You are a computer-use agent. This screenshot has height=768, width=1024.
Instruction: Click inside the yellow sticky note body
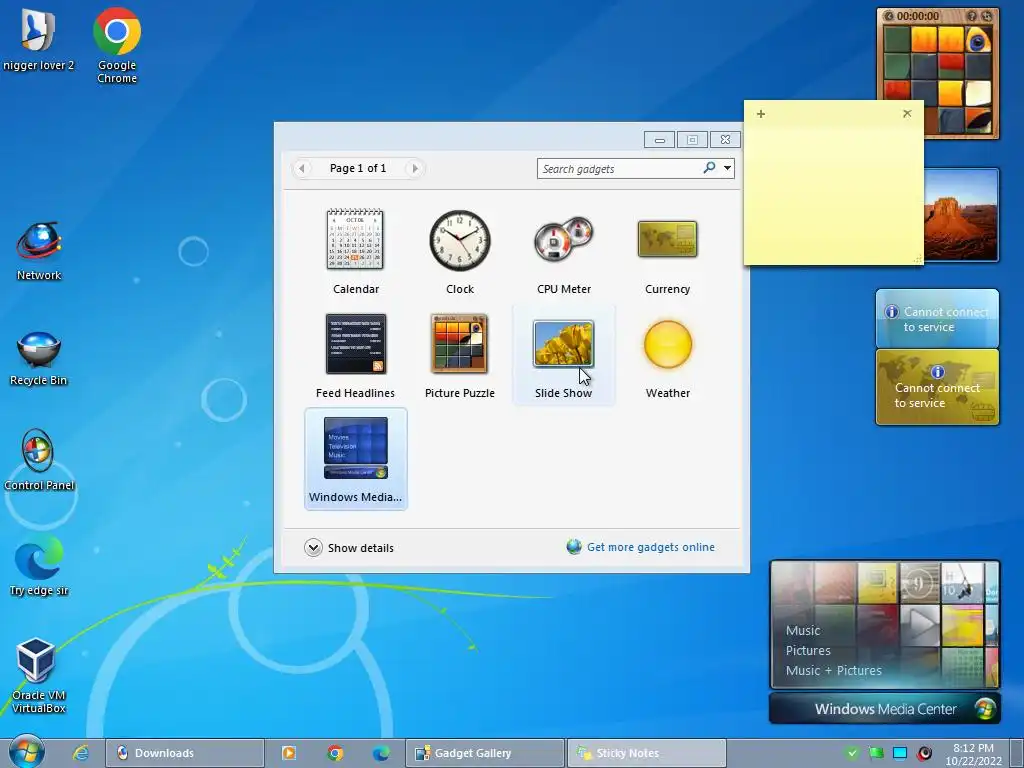[x=833, y=195]
